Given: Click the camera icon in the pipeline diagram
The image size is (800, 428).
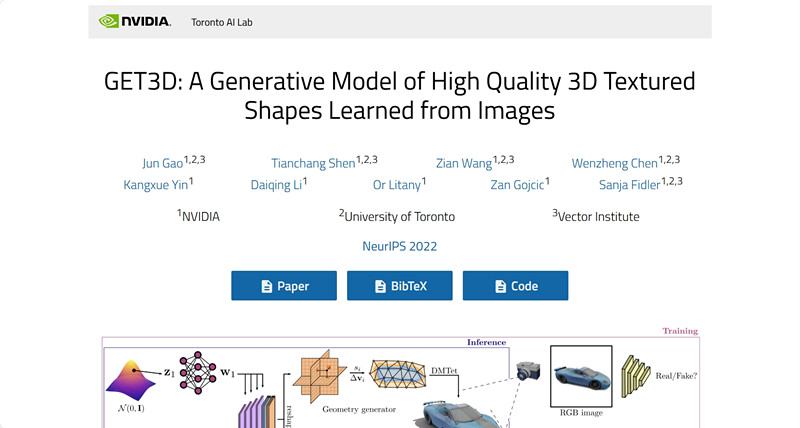Looking at the screenshot, I should 528,370.
